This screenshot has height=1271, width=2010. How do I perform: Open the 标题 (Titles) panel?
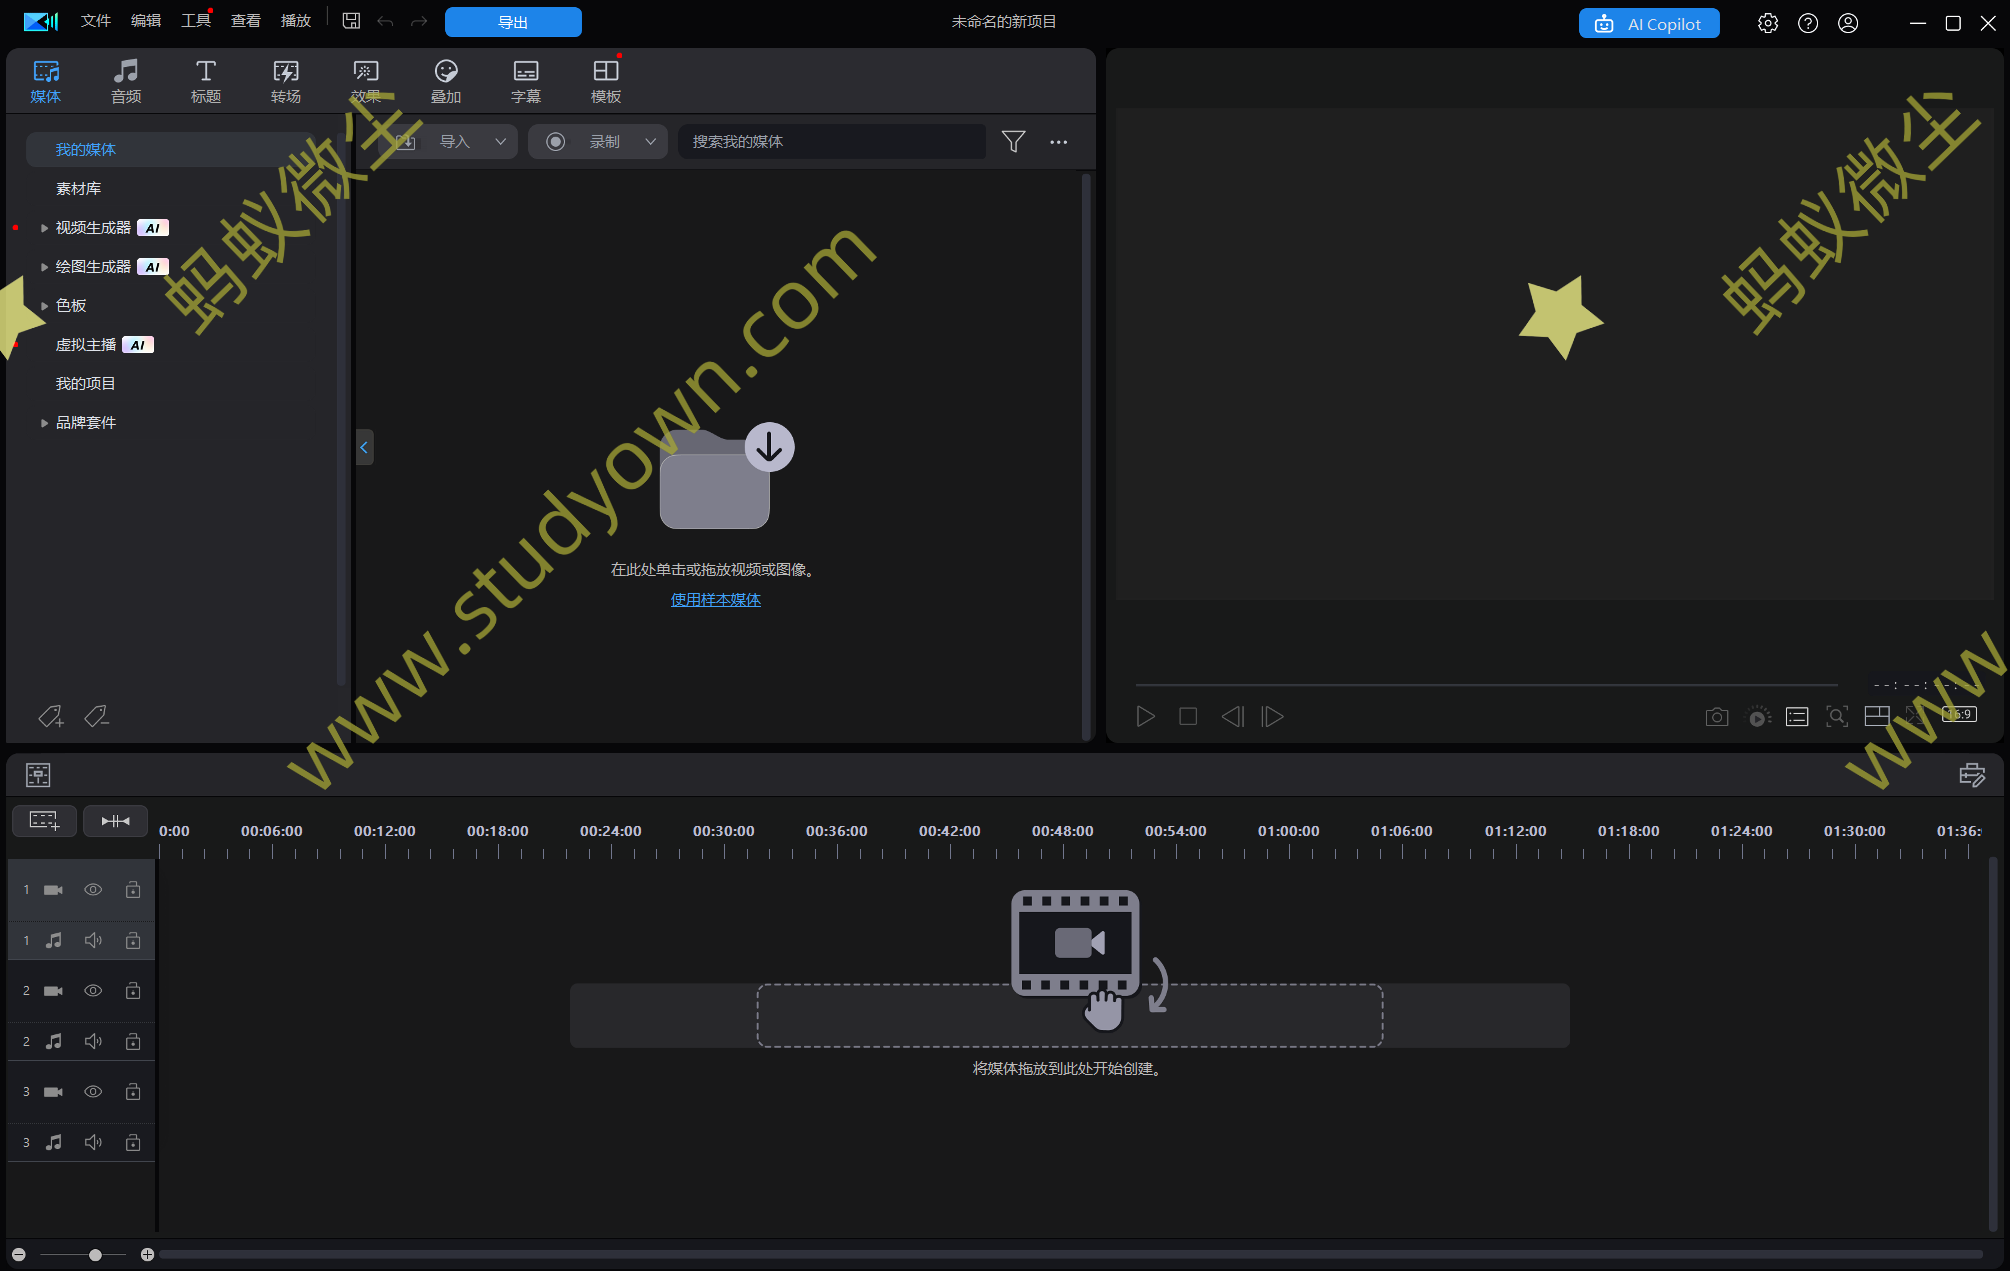(205, 80)
